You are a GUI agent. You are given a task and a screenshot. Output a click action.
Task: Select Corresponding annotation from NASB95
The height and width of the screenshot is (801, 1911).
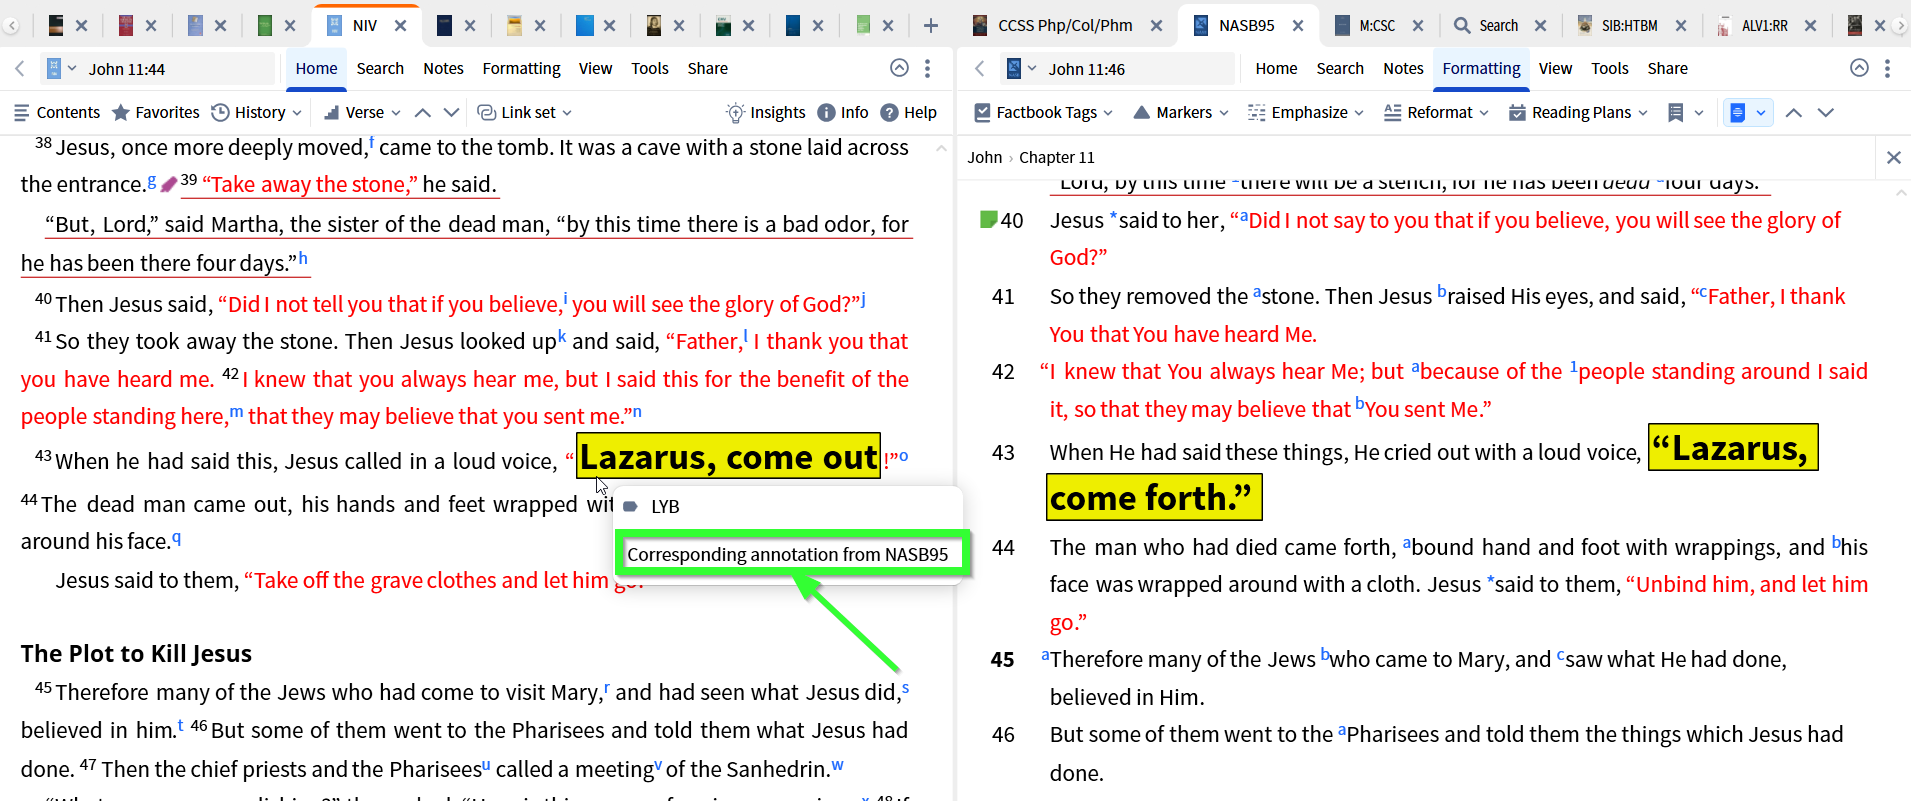tap(788, 554)
